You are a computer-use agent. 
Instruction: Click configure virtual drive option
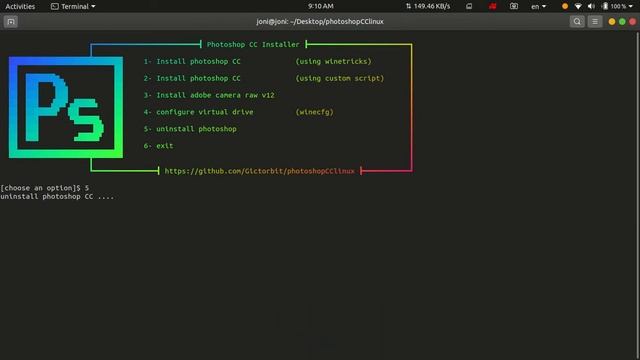[198, 112]
